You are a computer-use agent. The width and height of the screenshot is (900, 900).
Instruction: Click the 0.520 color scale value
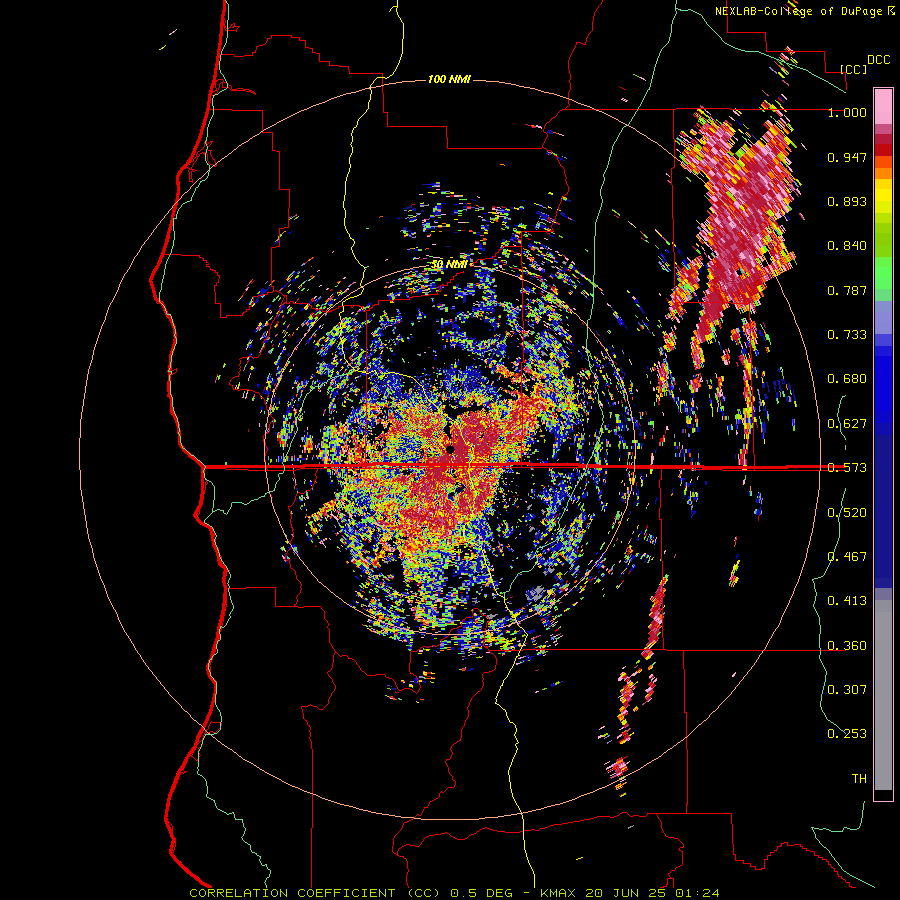(x=847, y=513)
